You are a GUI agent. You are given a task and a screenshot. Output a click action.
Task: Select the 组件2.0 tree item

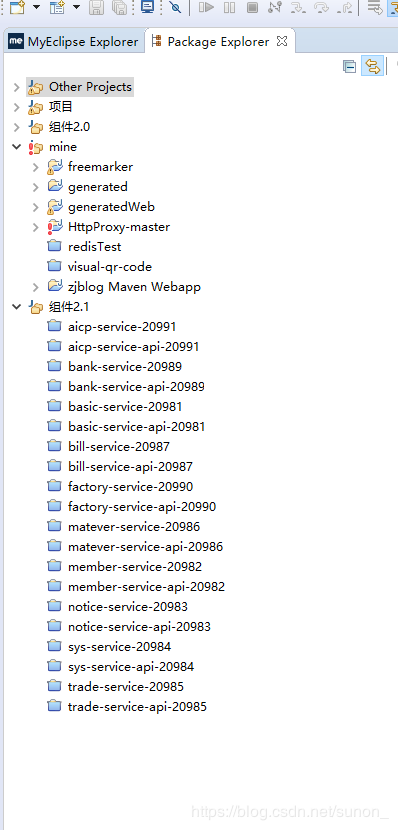tap(69, 127)
